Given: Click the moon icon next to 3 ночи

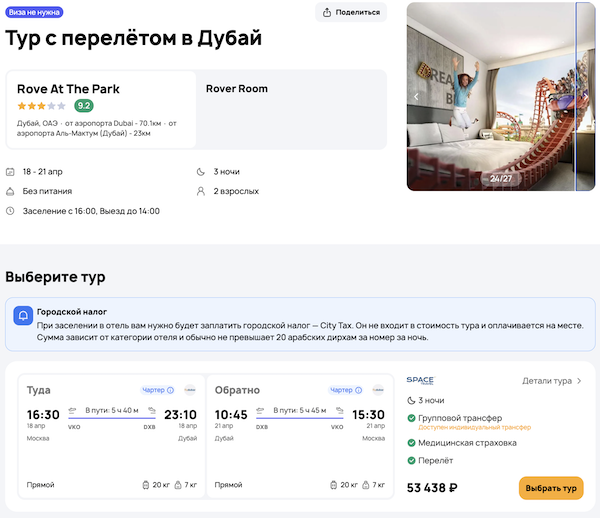Looking at the screenshot, I should [203, 171].
